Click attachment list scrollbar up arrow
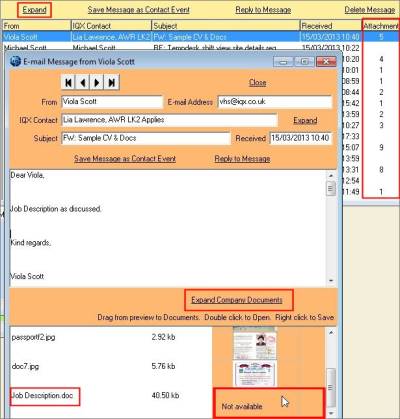This screenshot has width=400, height=419. [x=331, y=332]
